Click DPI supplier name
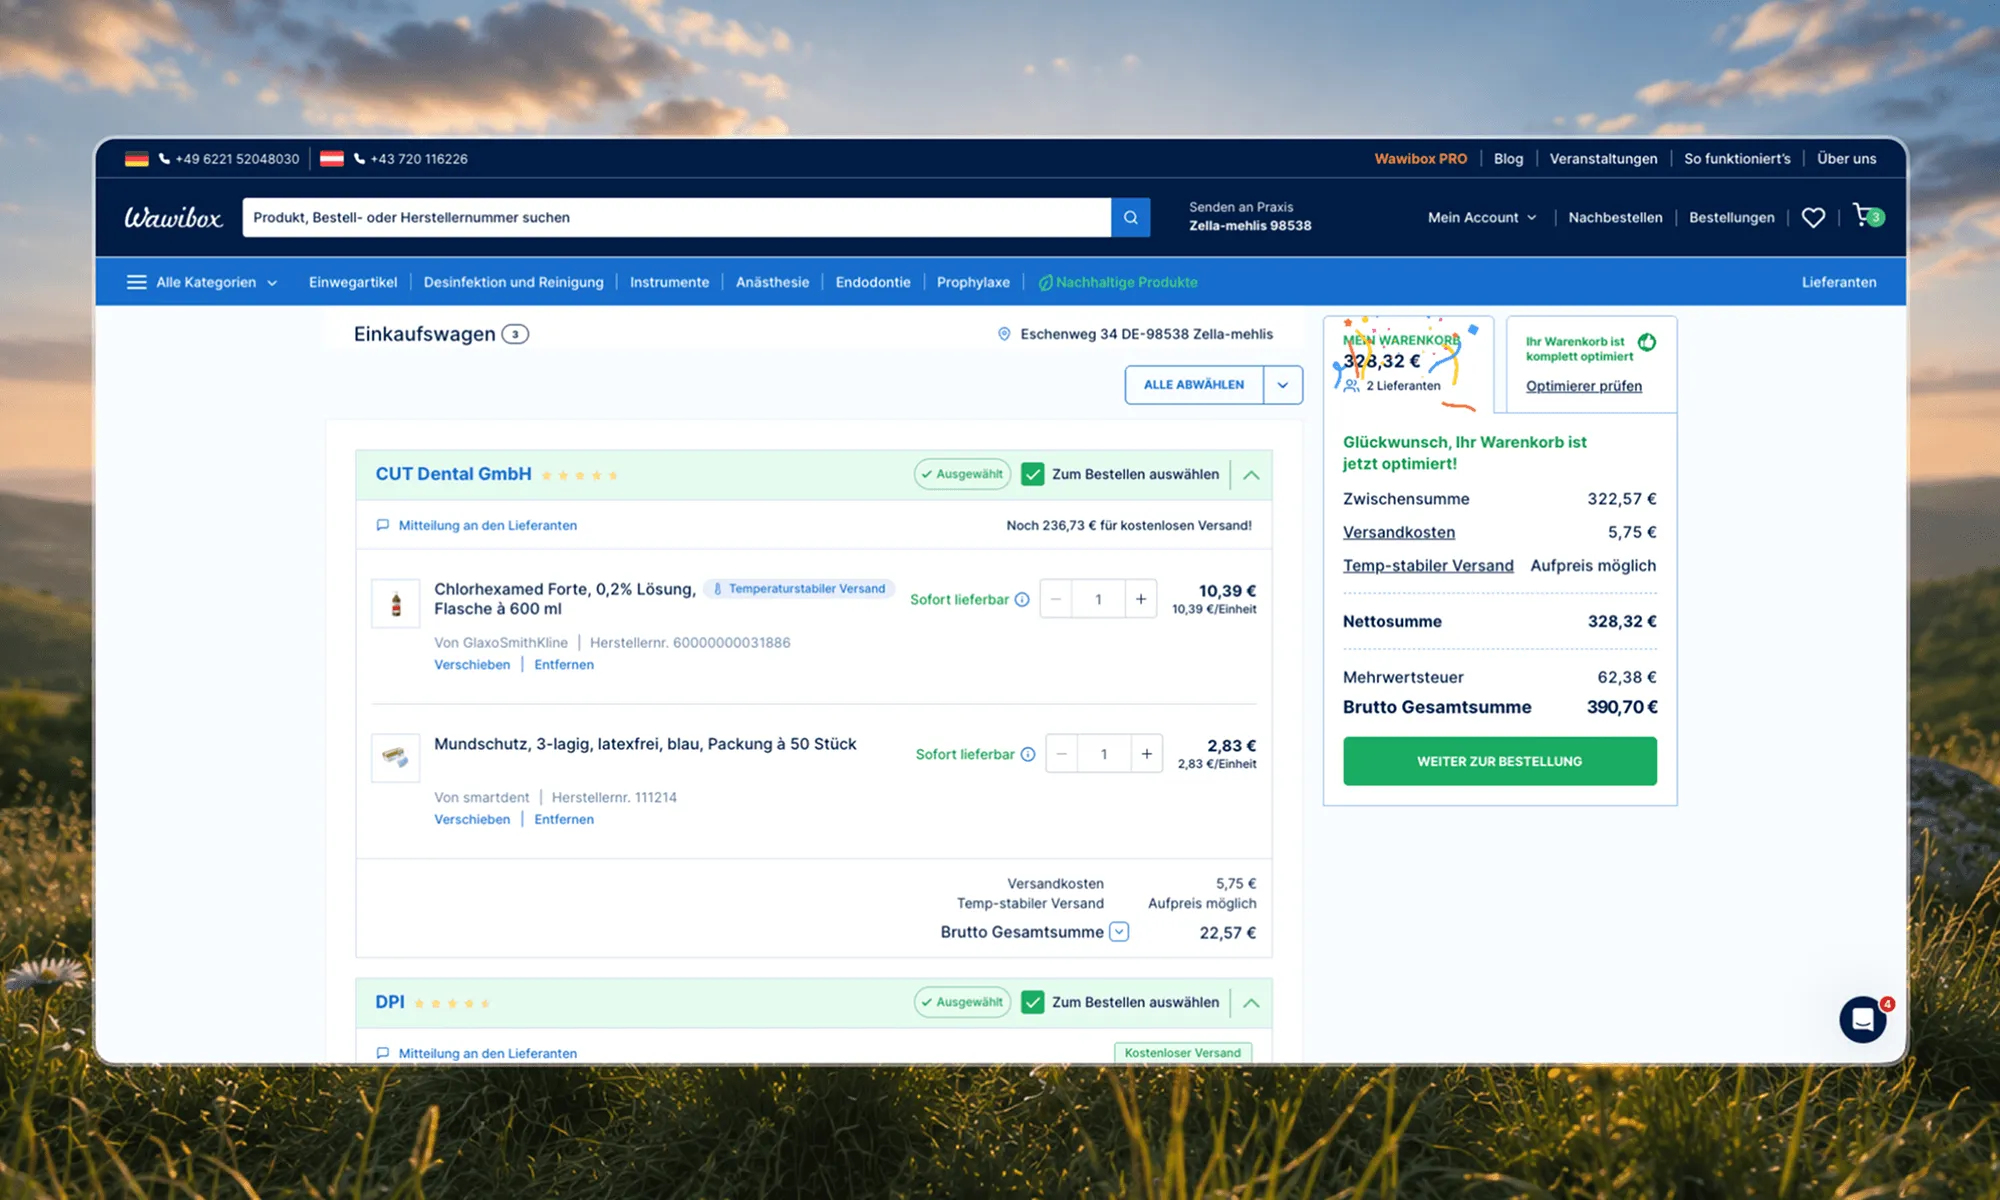Screen dimensions: 2000x1200 (x=390, y=1002)
